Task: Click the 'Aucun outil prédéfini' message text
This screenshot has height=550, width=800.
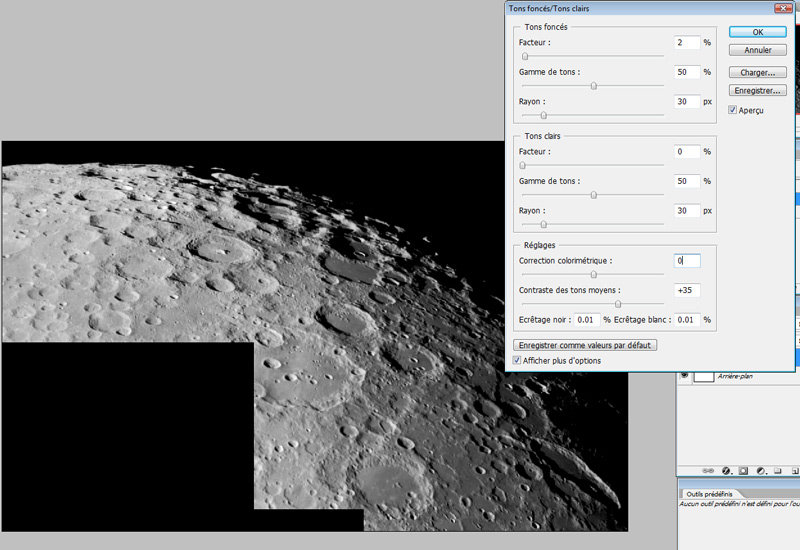Action: [739, 504]
